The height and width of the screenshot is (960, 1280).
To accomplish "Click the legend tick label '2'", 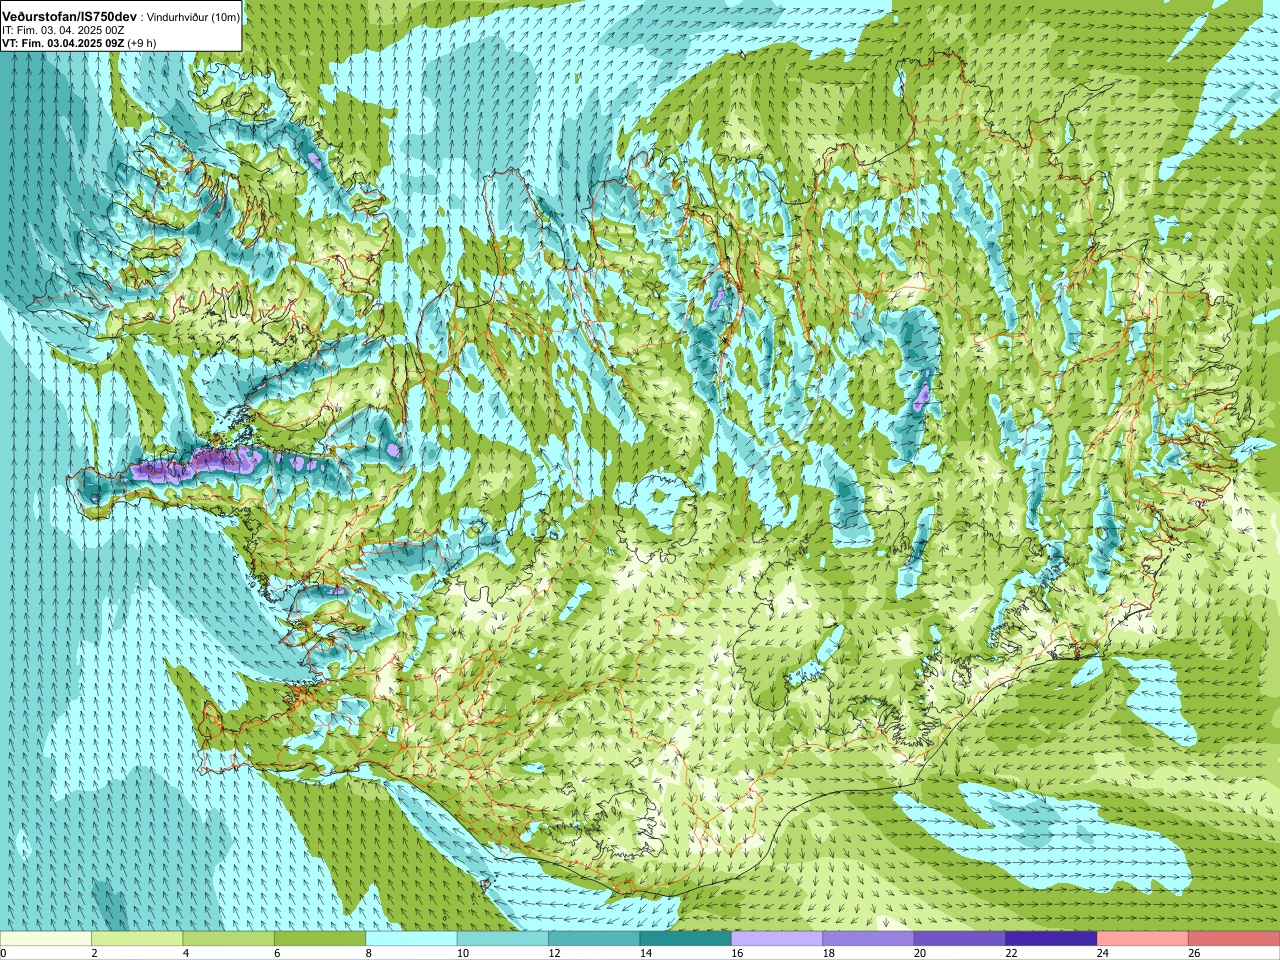I will click(95, 953).
